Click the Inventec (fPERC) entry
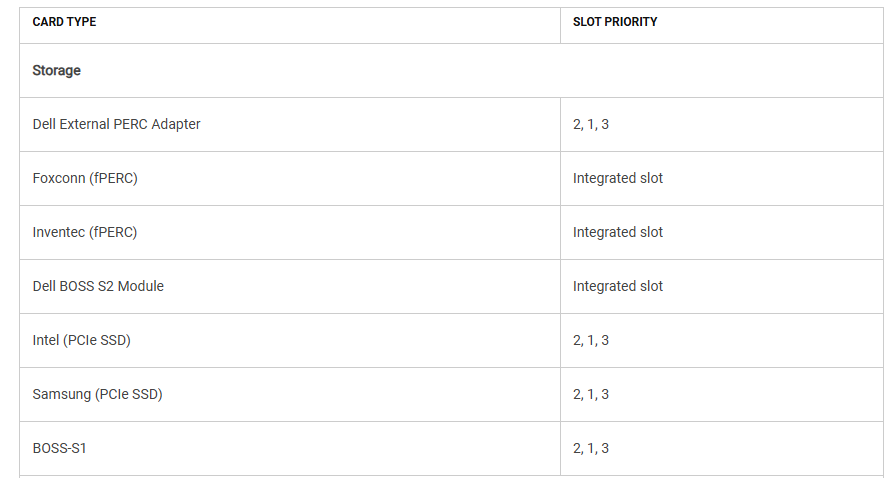Image resolution: width=889 pixels, height=478 pixels. [85, 233]
